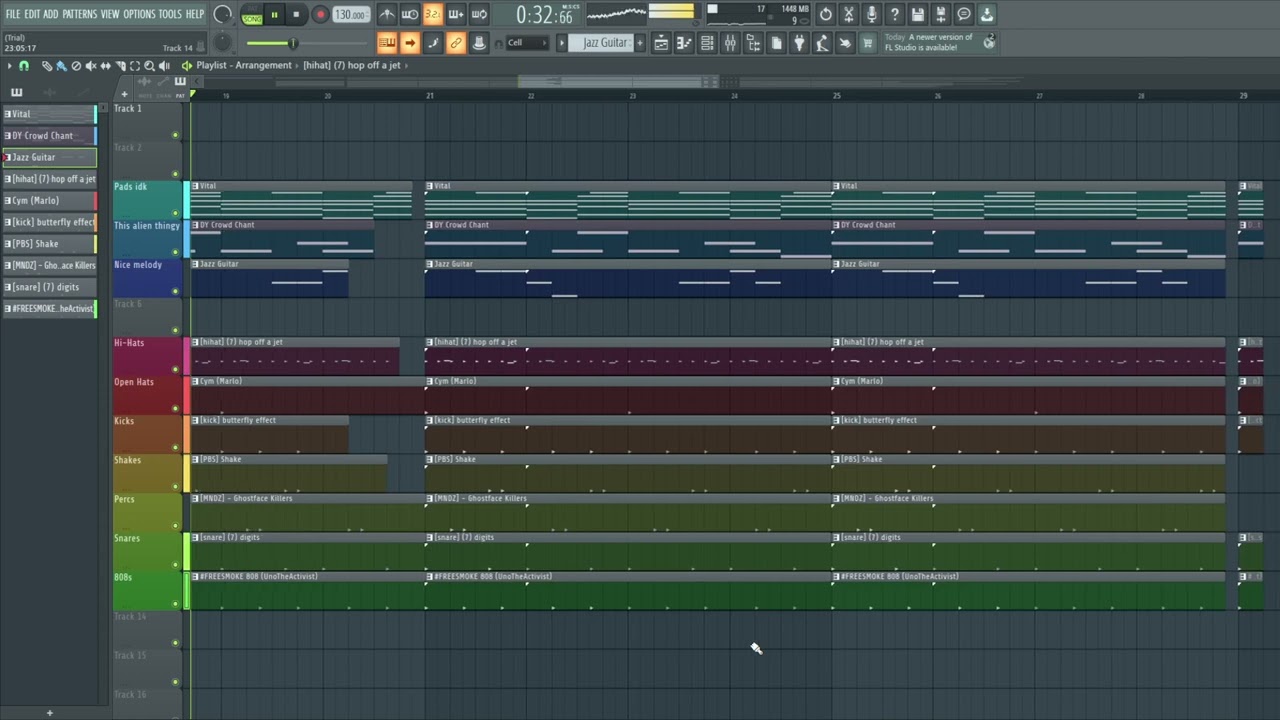Open the PATTERNS menu
The height and width of the screenshot is (720, 1280).
tap(79, 14)
